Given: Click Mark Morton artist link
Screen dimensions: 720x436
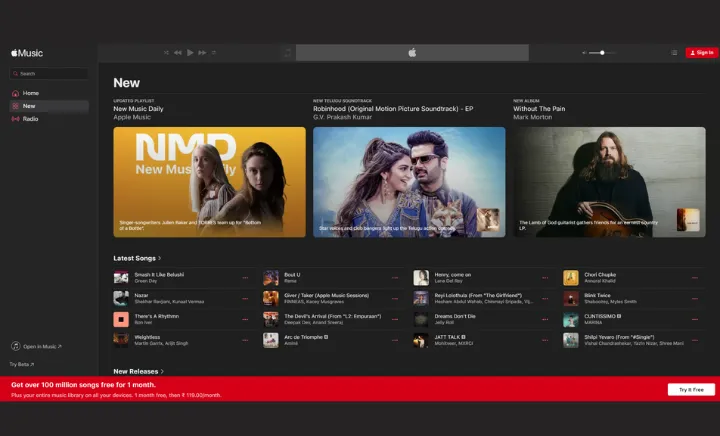Looking at the screenshot, I should click(533, 117).
